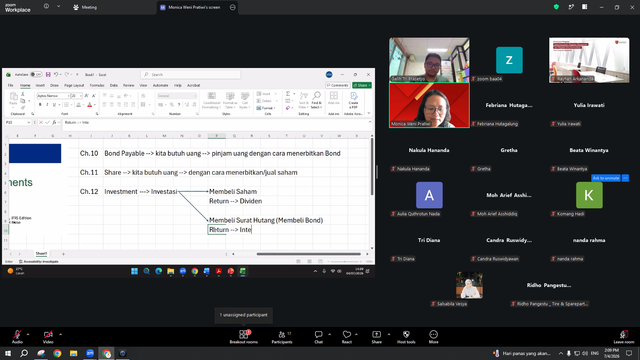Toggle Bold formatting in Excel
The width and height of the screenshot is (640, 360).
coord(40,105)
